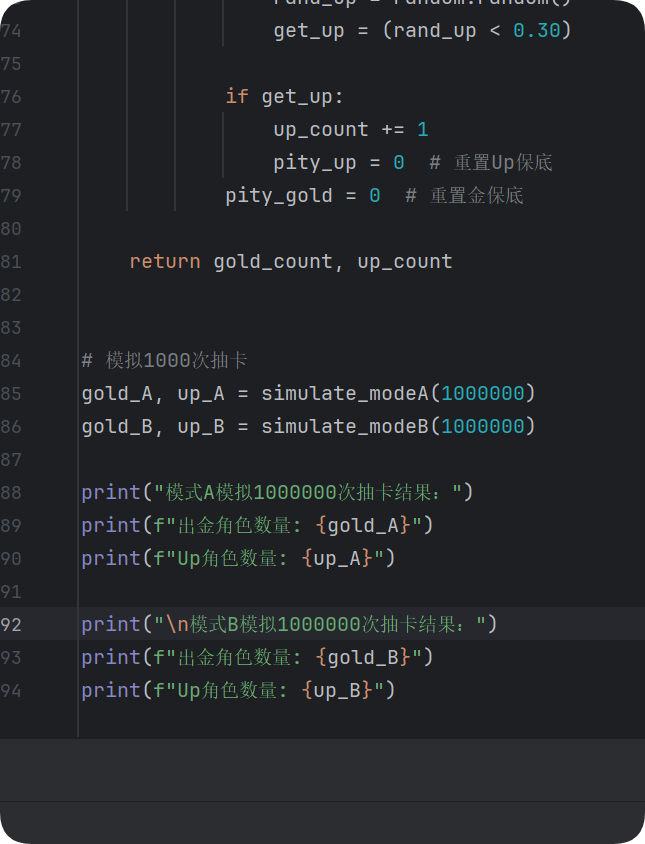The width and height of the screenshot is (645, 844).
Task: Click line number 88 in gutter
Action: pos(11,492)
